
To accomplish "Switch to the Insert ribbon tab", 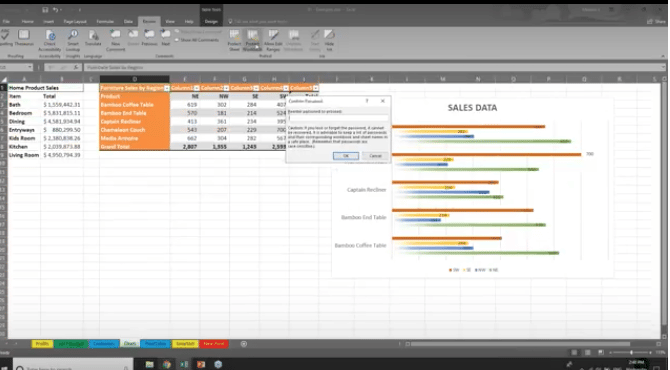I will pyautogui.click(x=48, y=21).
